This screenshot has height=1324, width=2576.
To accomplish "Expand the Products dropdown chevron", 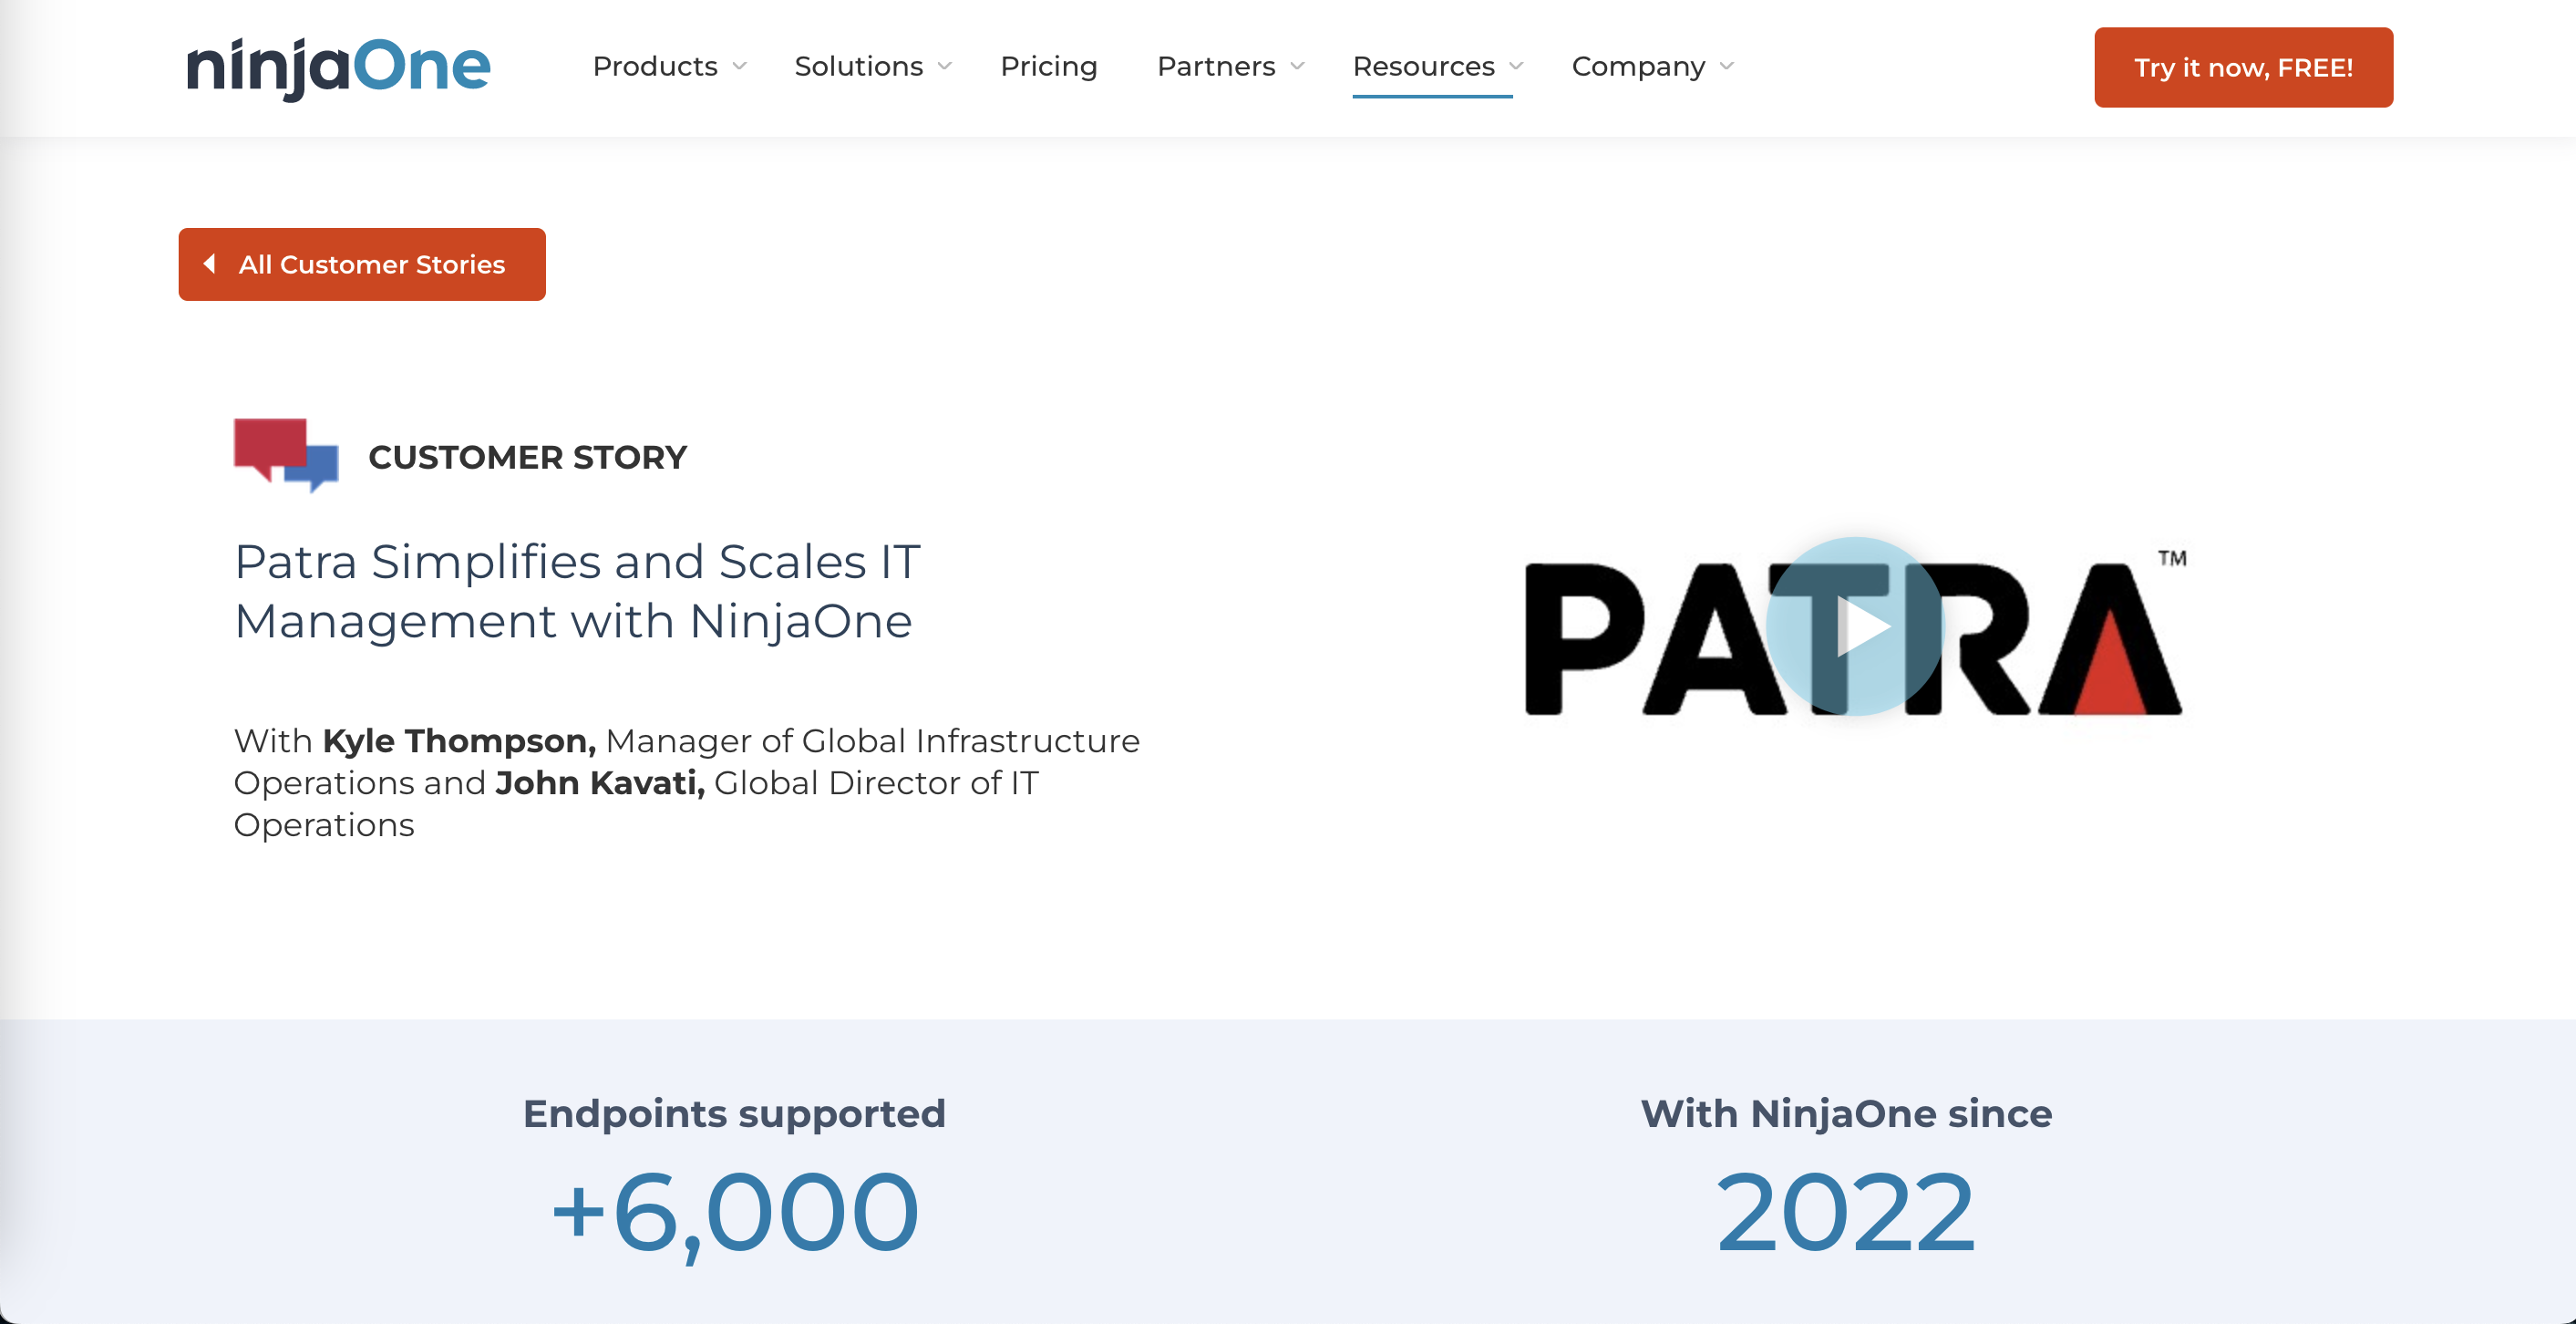I will [x=740, y=67].
